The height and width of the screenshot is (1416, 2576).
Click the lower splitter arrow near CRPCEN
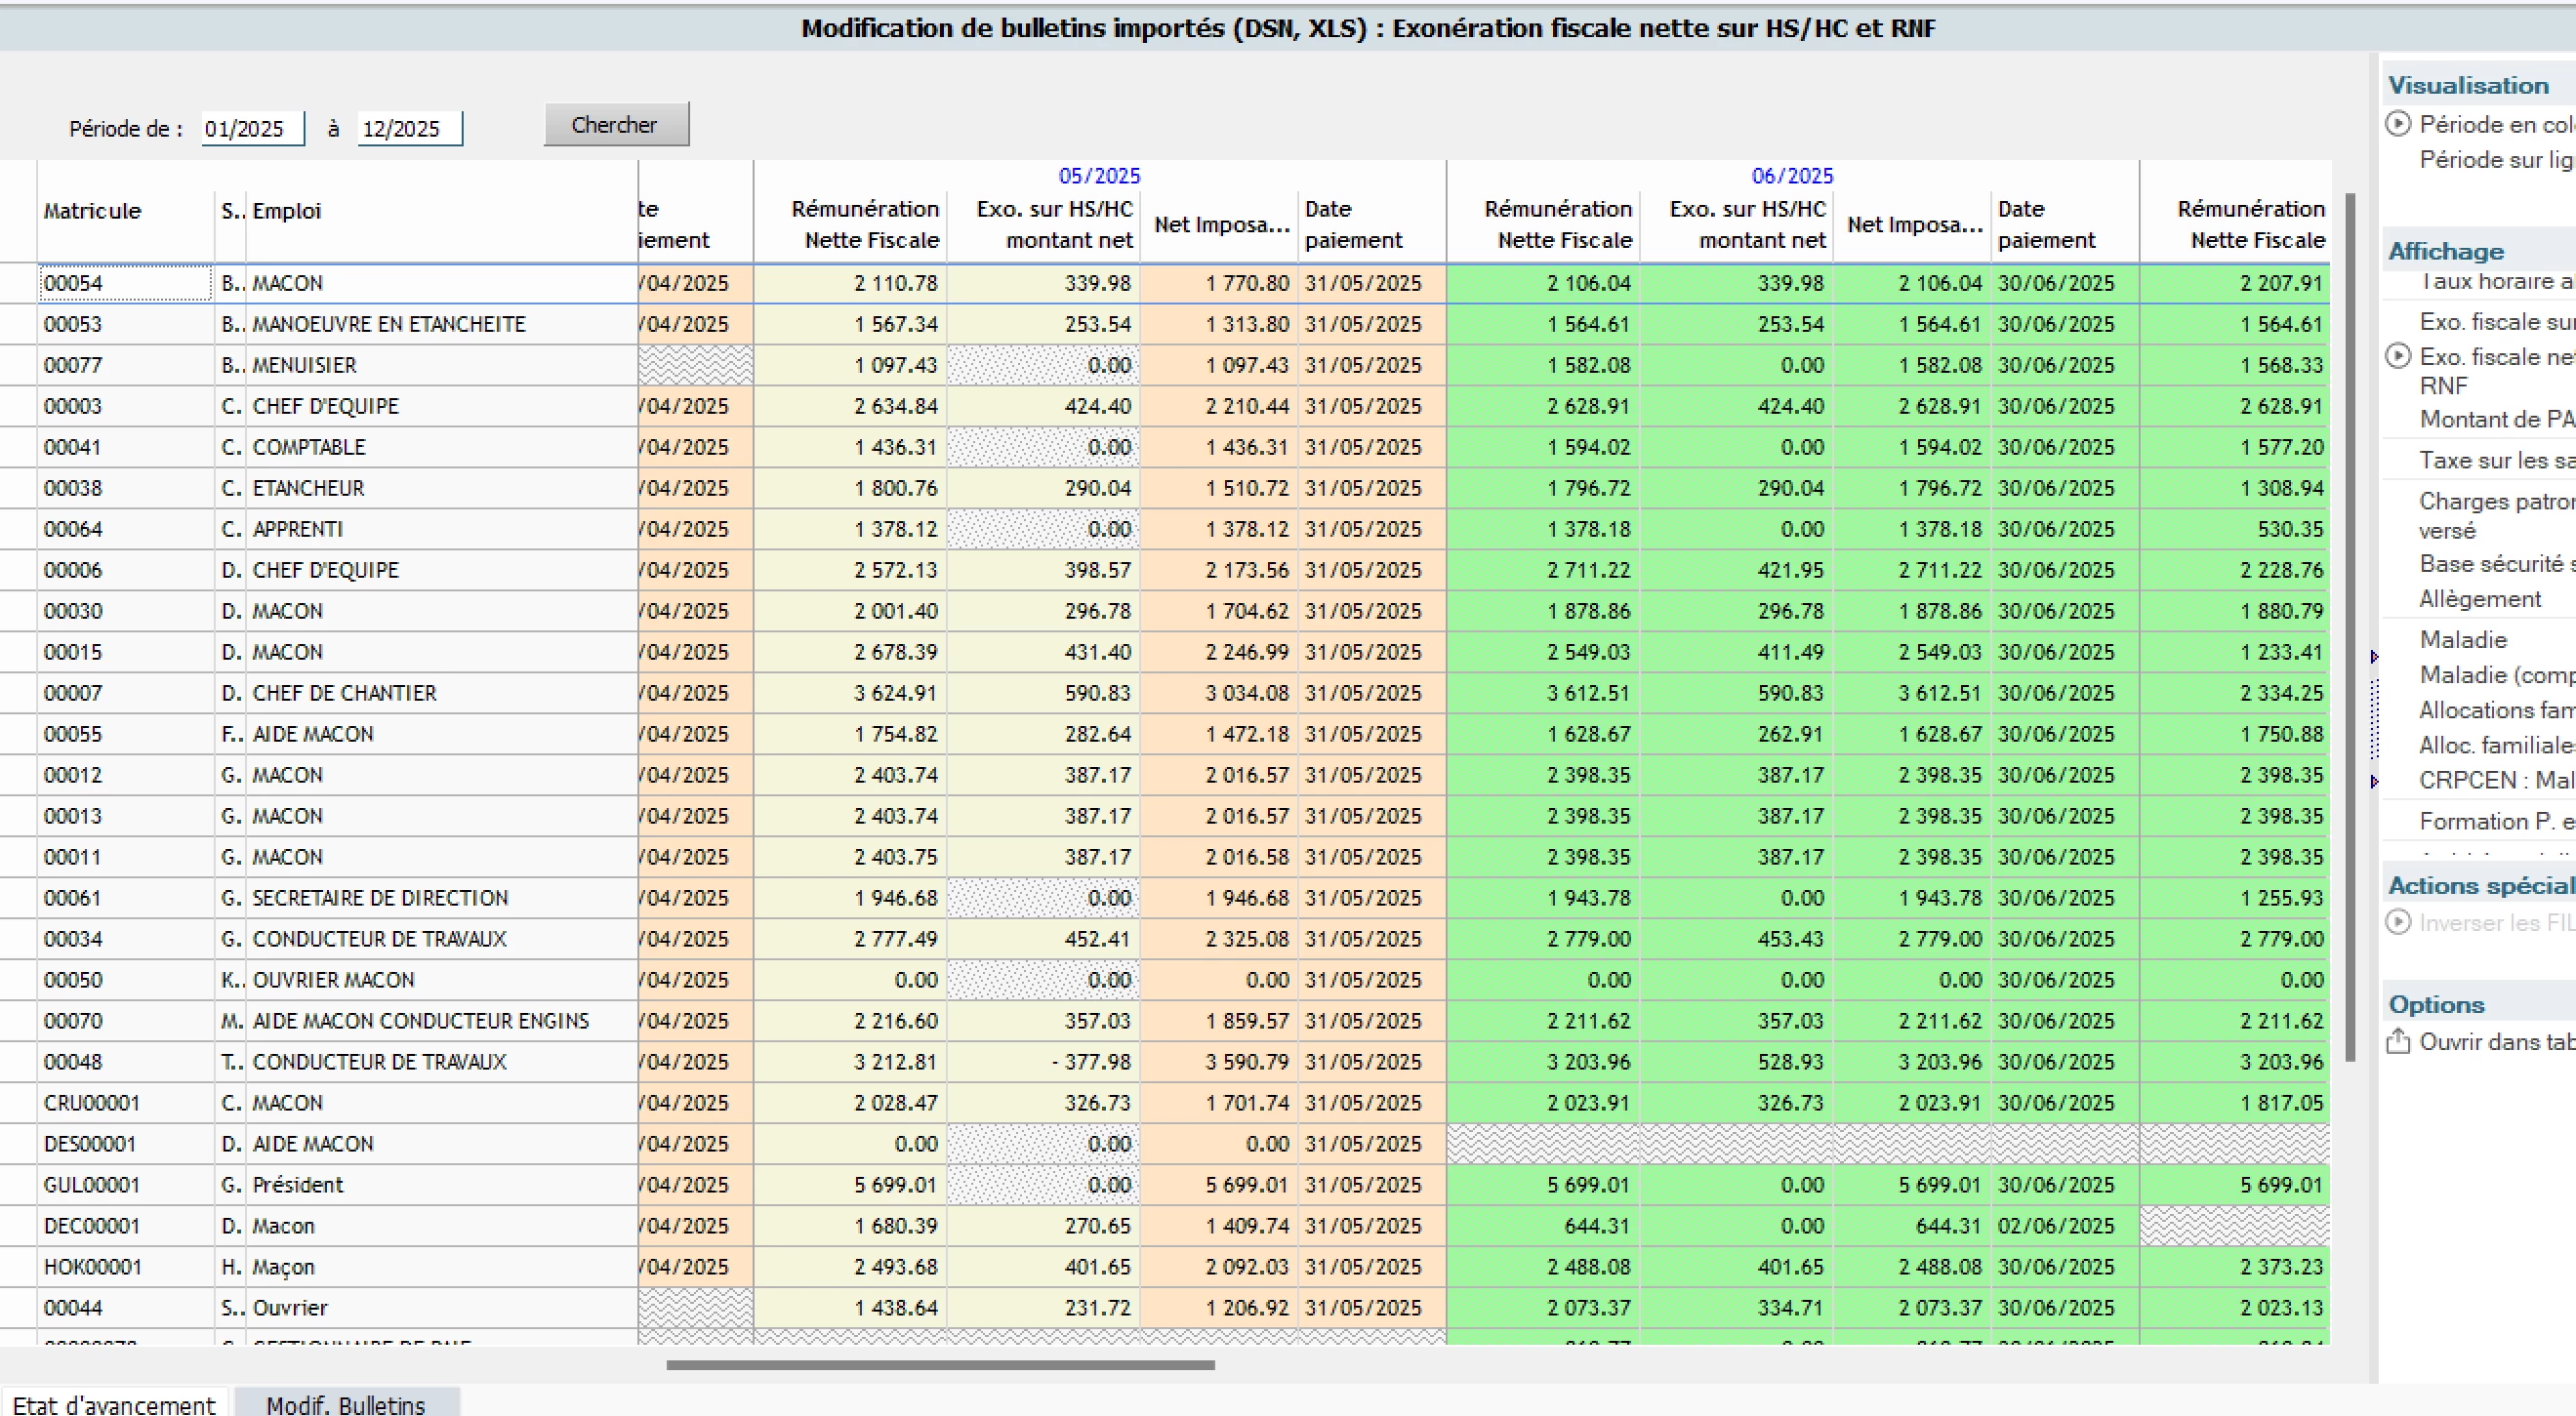point(2374,782)
